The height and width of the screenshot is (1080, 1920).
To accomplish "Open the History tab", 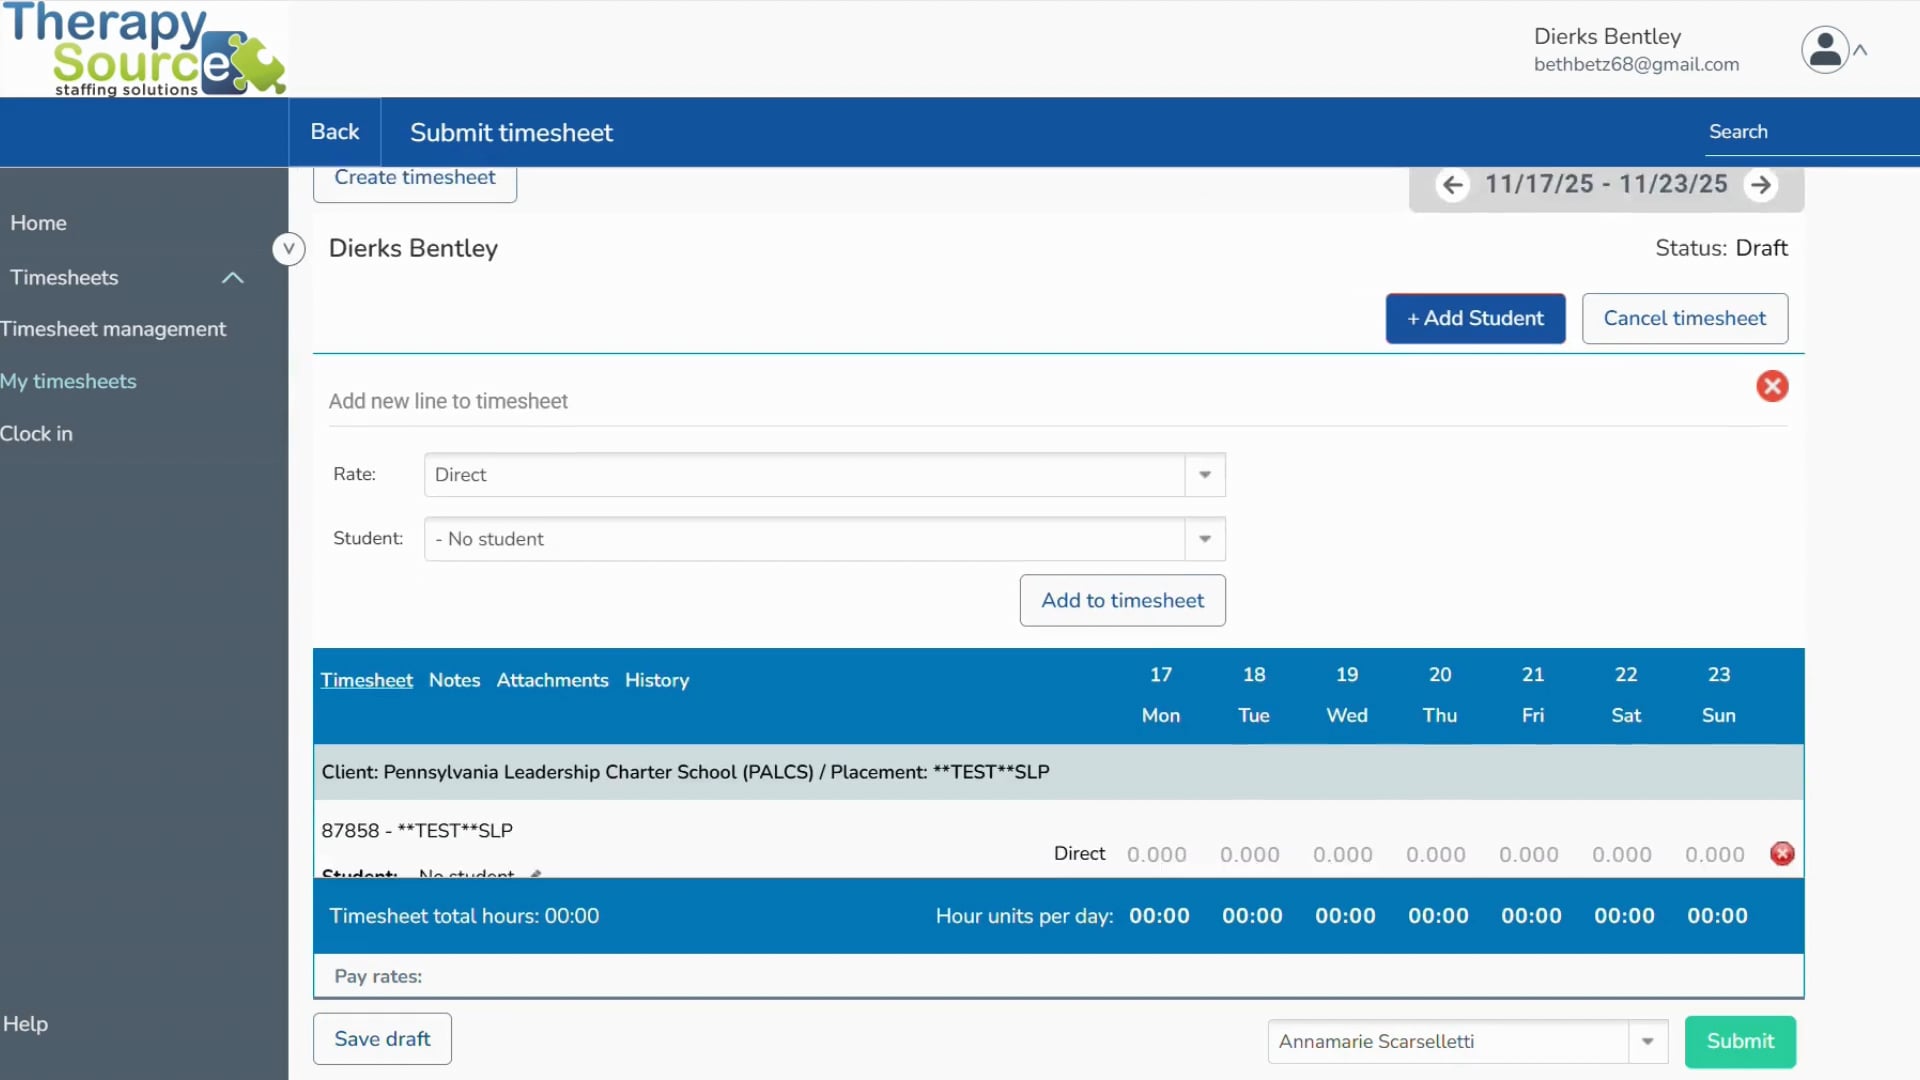I will pyautogui.click(x=657, y=680).
